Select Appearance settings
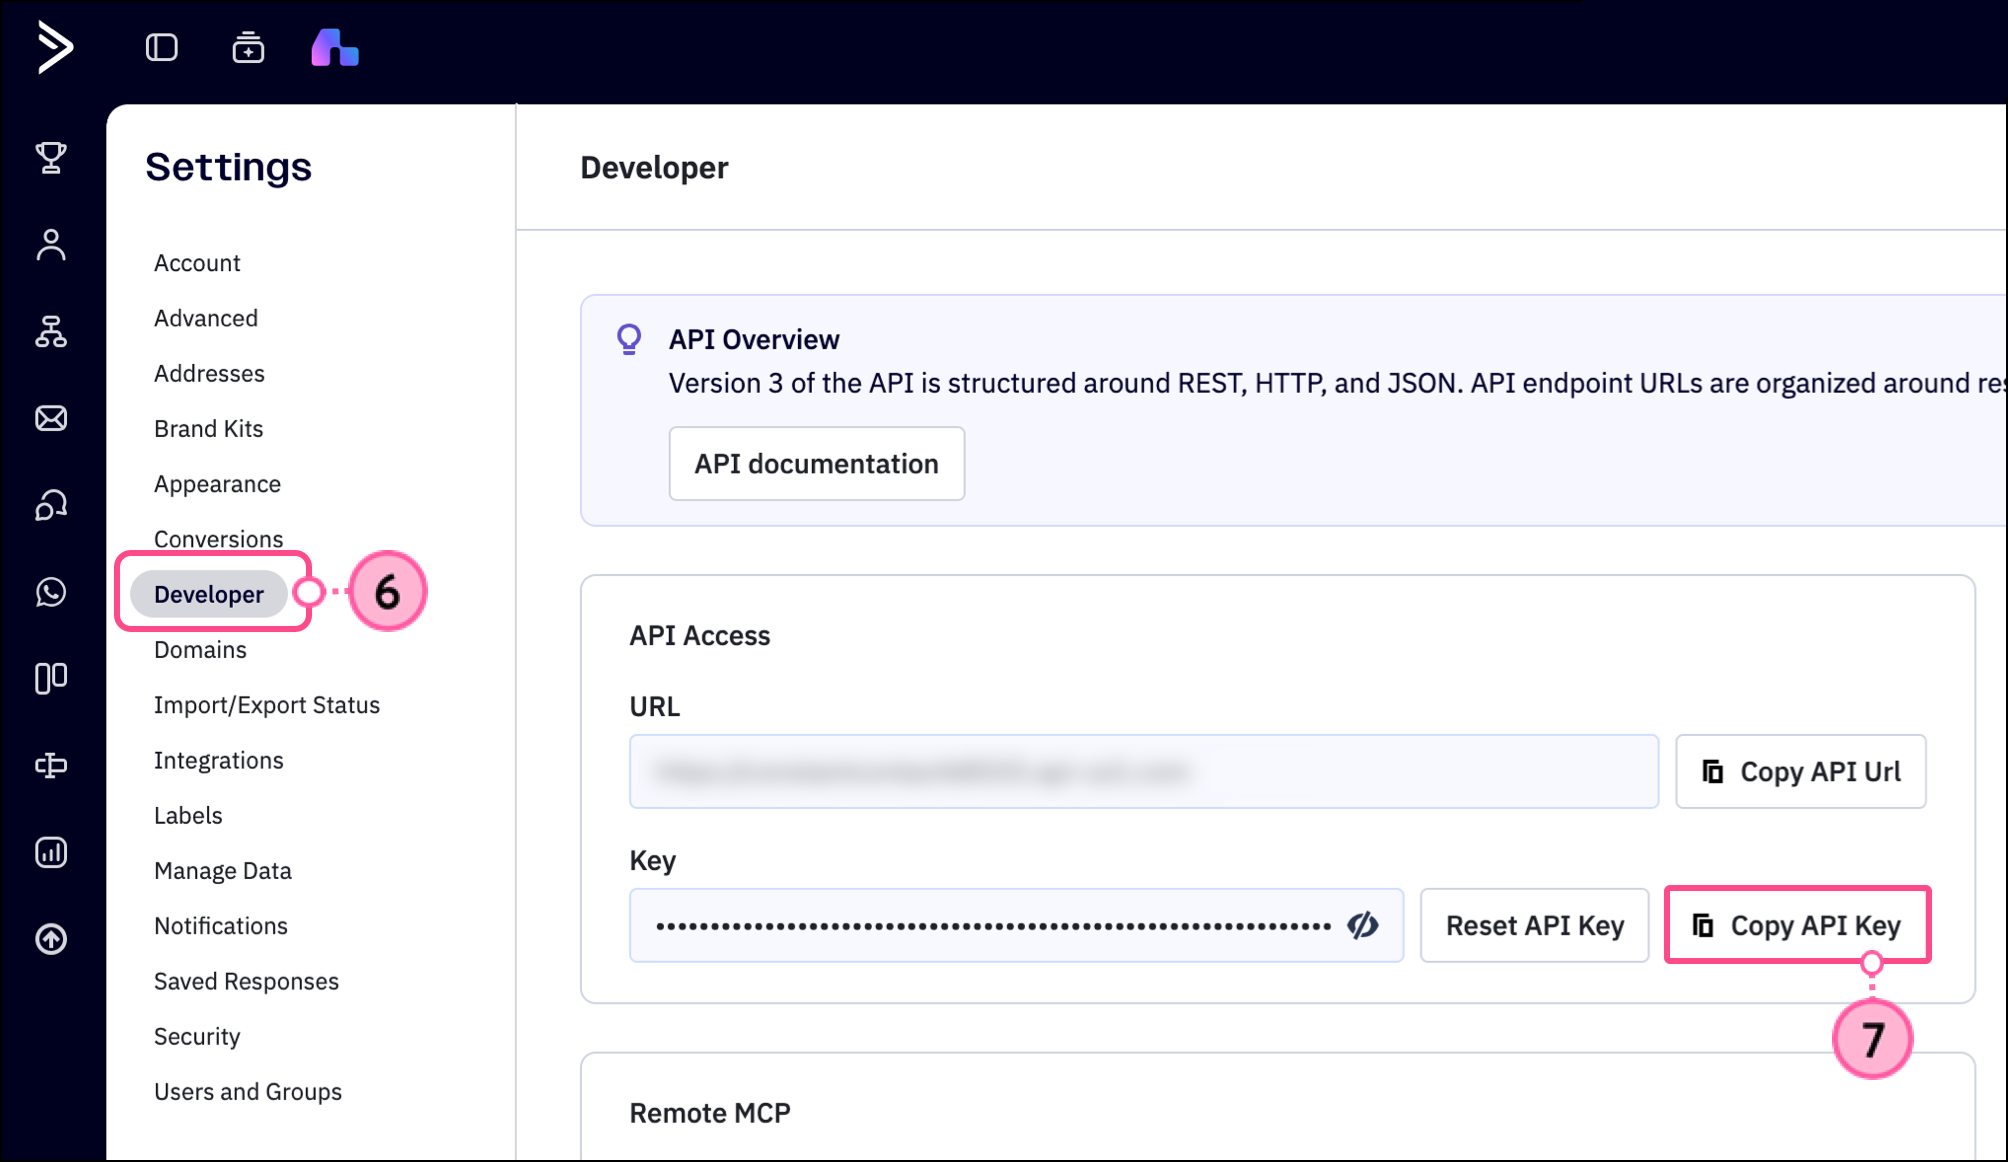2008x1162 pixels. 217,484
